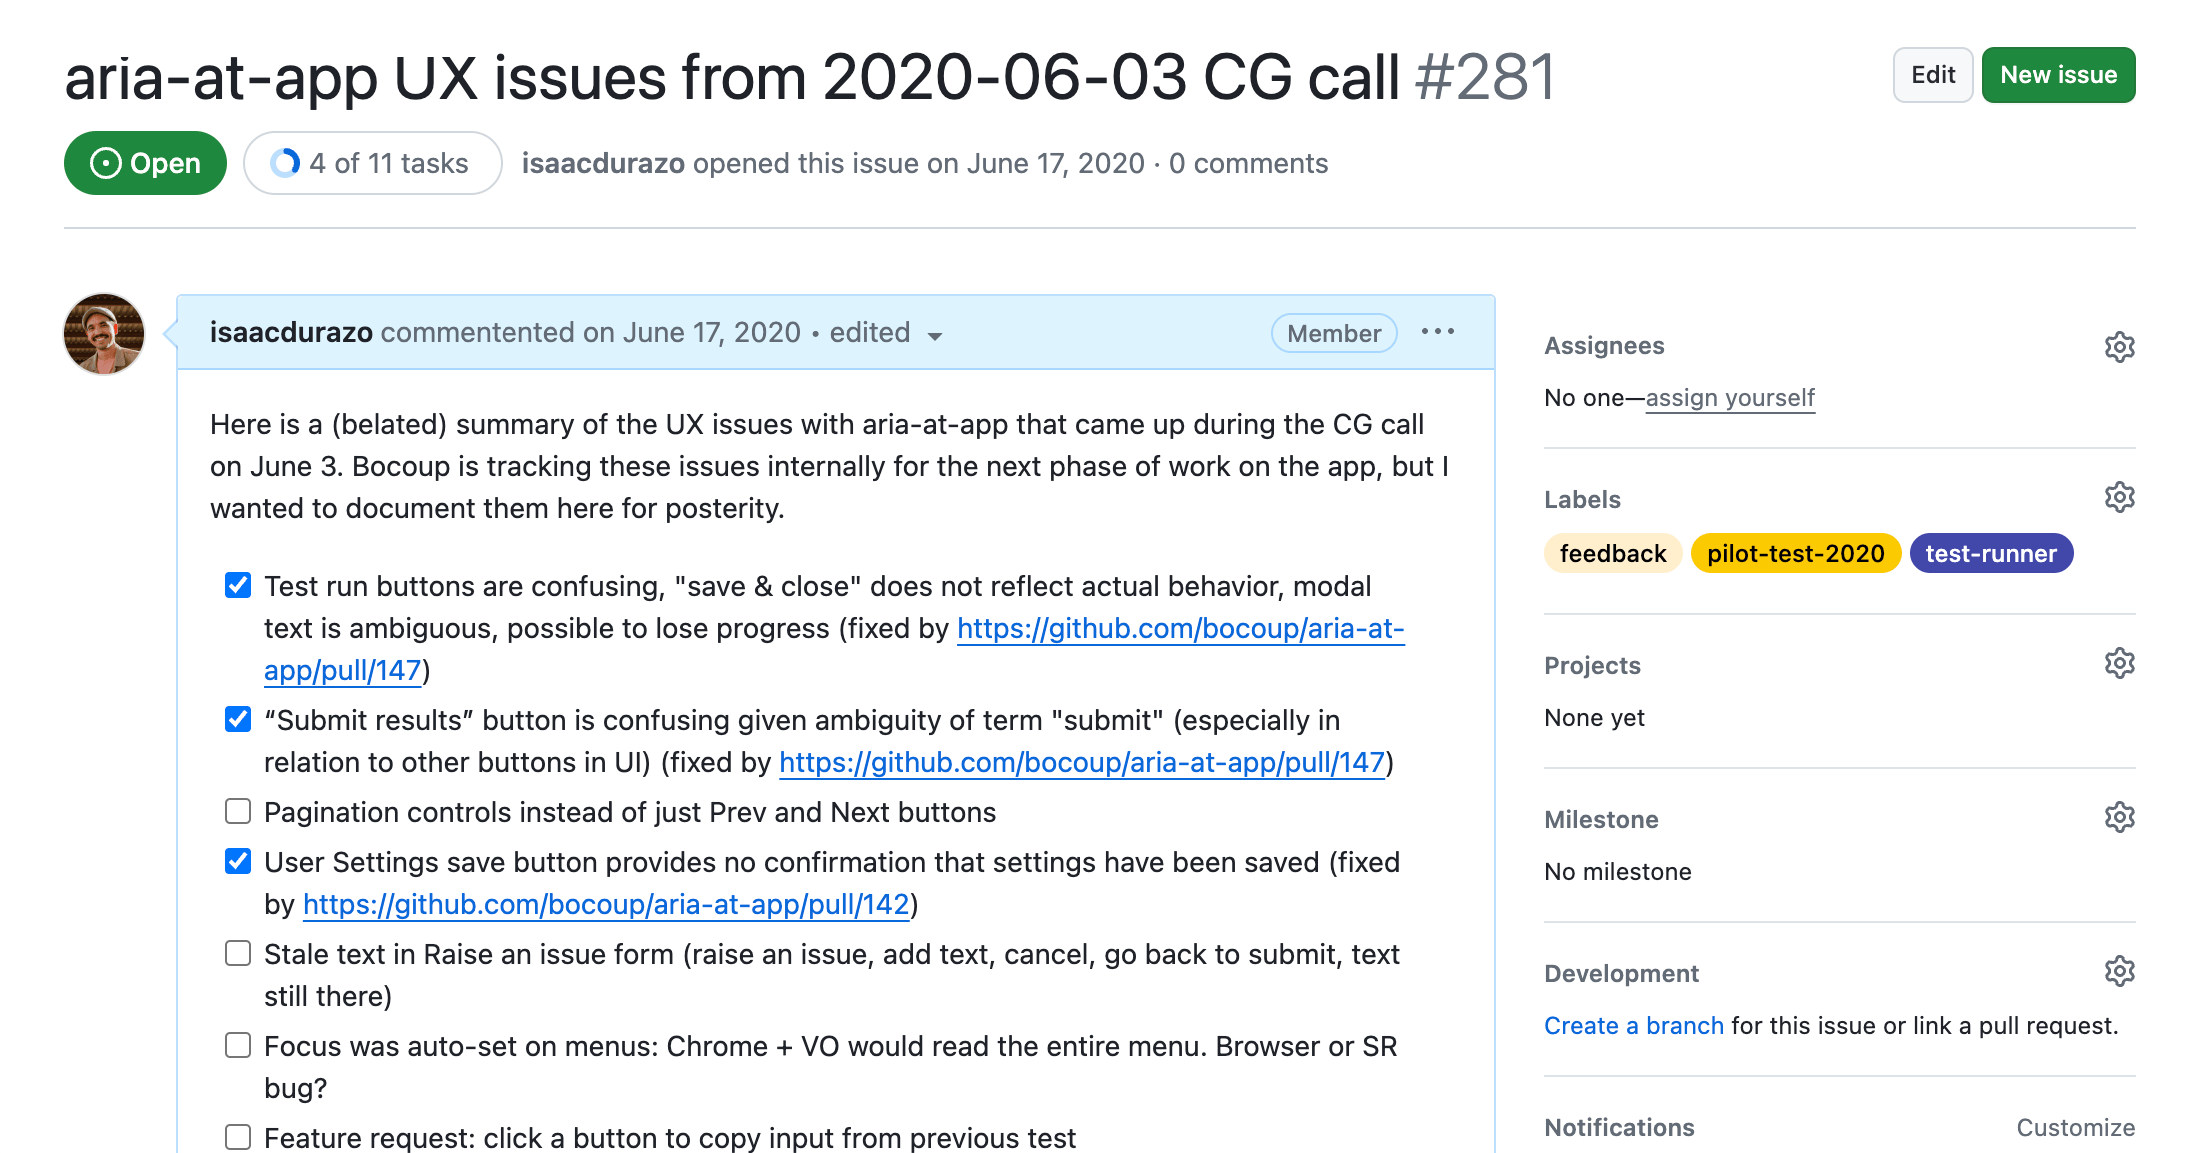The width and height of the screenshot is (2200, 1153).
Task: Open the Labels settings gear
Action: [x=2120, y=497]
